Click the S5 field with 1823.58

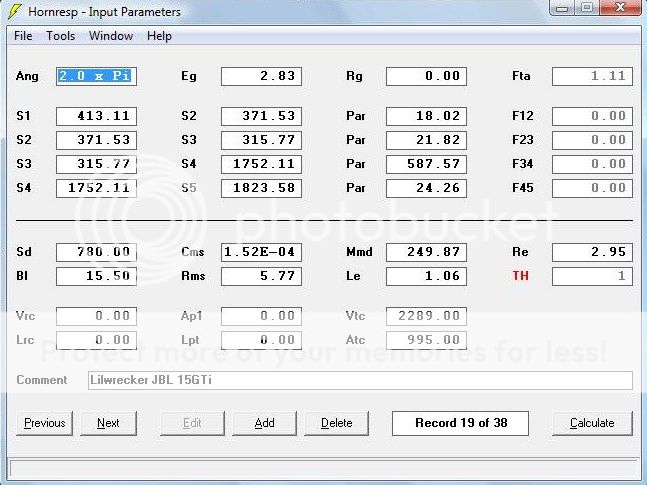pyautogui.click(x=261, y=188)
